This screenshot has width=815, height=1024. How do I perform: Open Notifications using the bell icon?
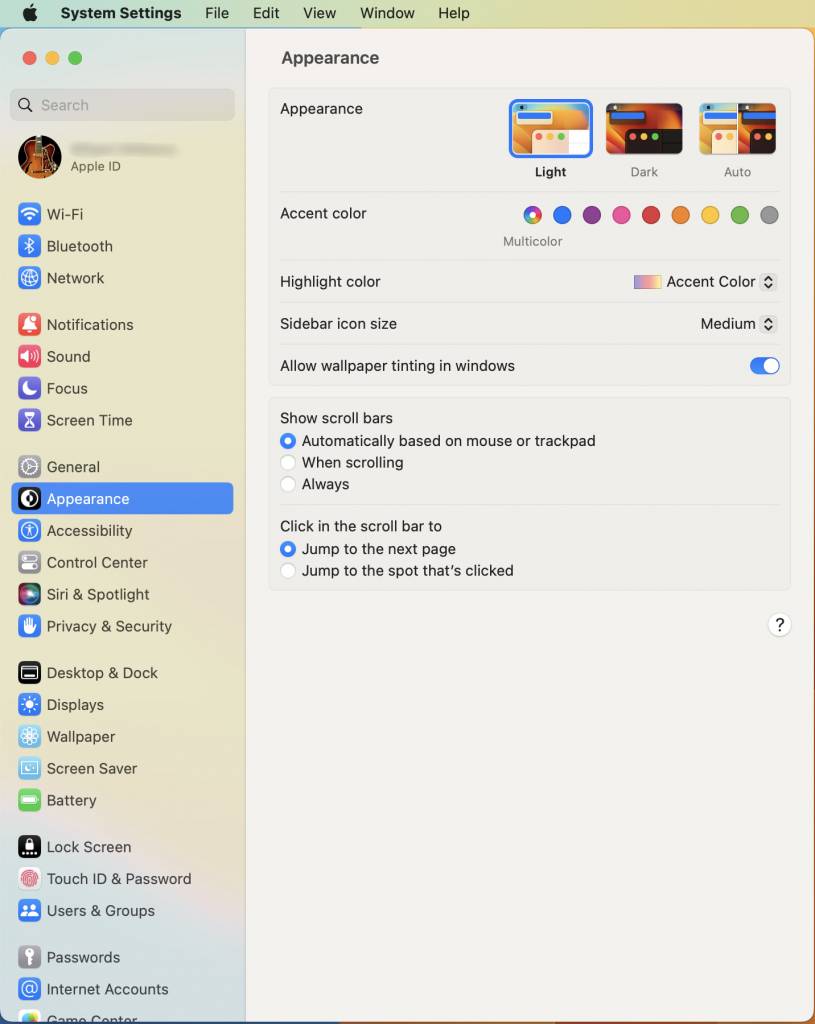[29, 324]
